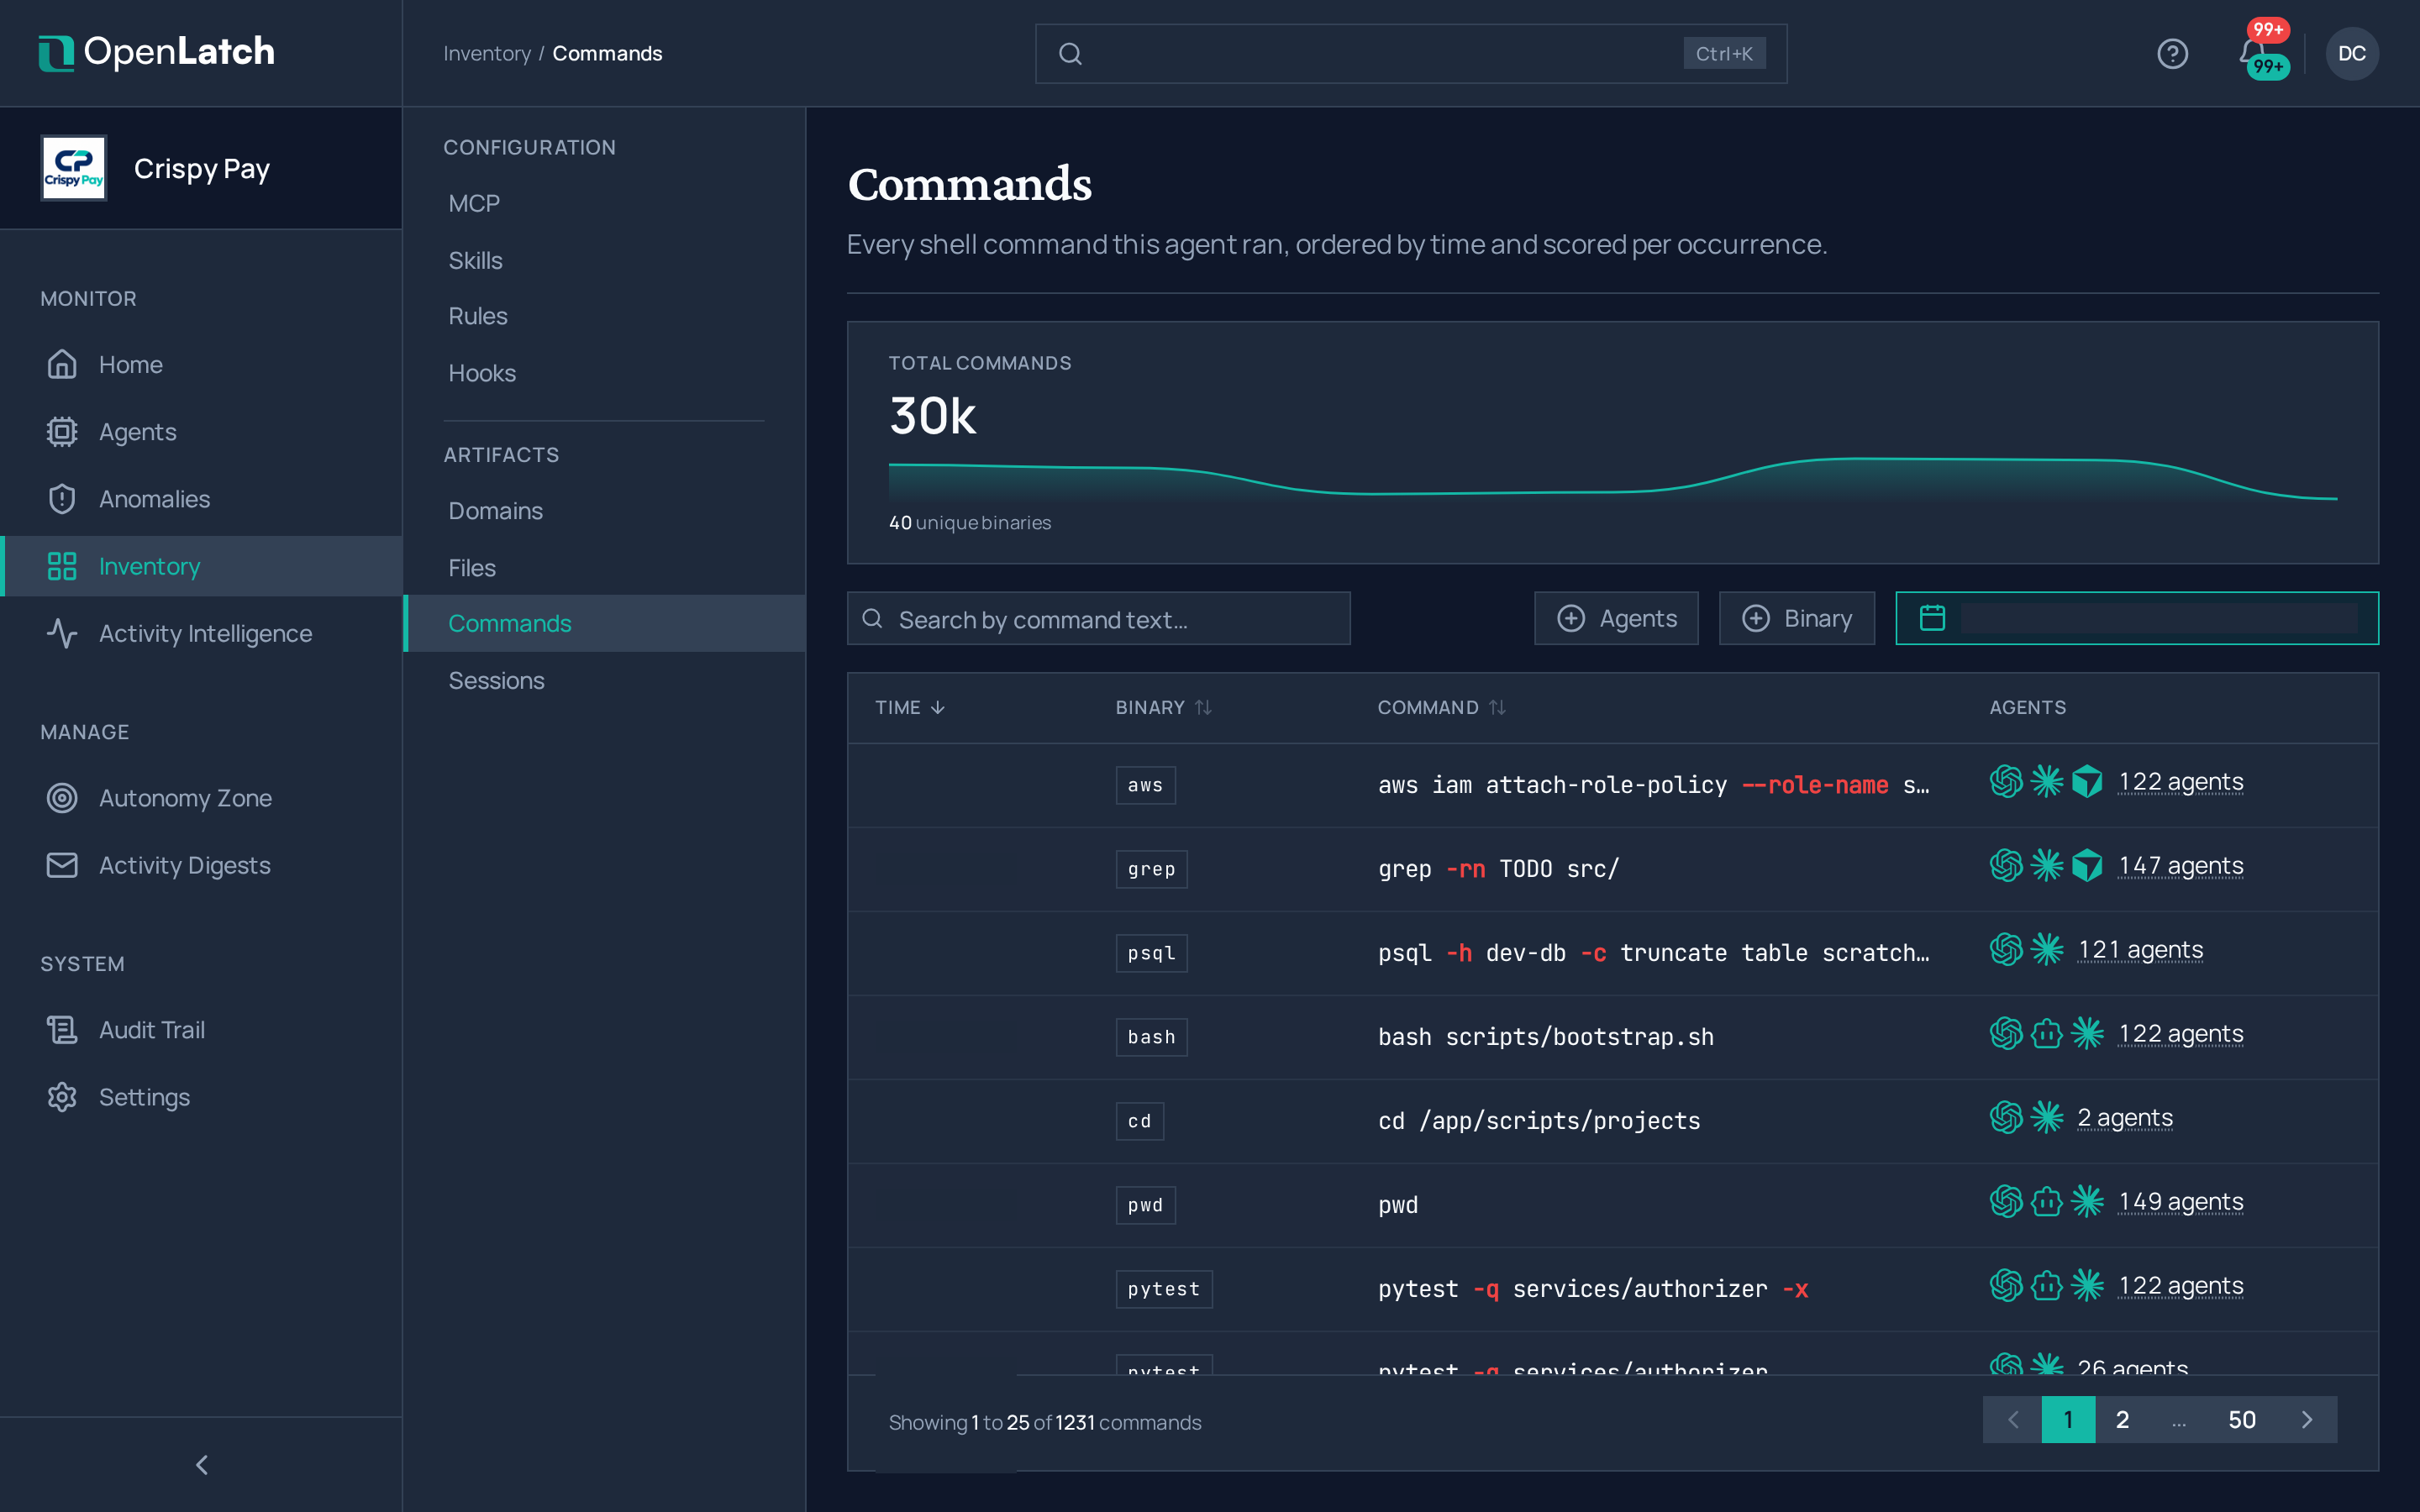
Task: Open Activity Intelligence
Action: pos(201,633)
